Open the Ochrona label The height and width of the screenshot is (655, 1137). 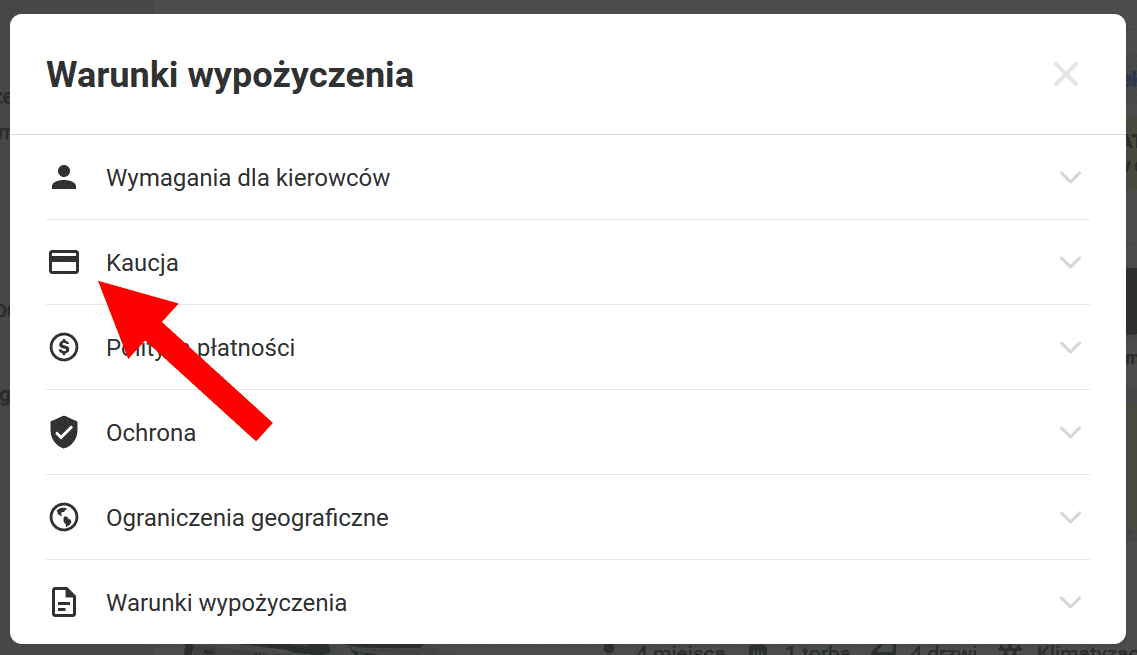tap(151, 432)
